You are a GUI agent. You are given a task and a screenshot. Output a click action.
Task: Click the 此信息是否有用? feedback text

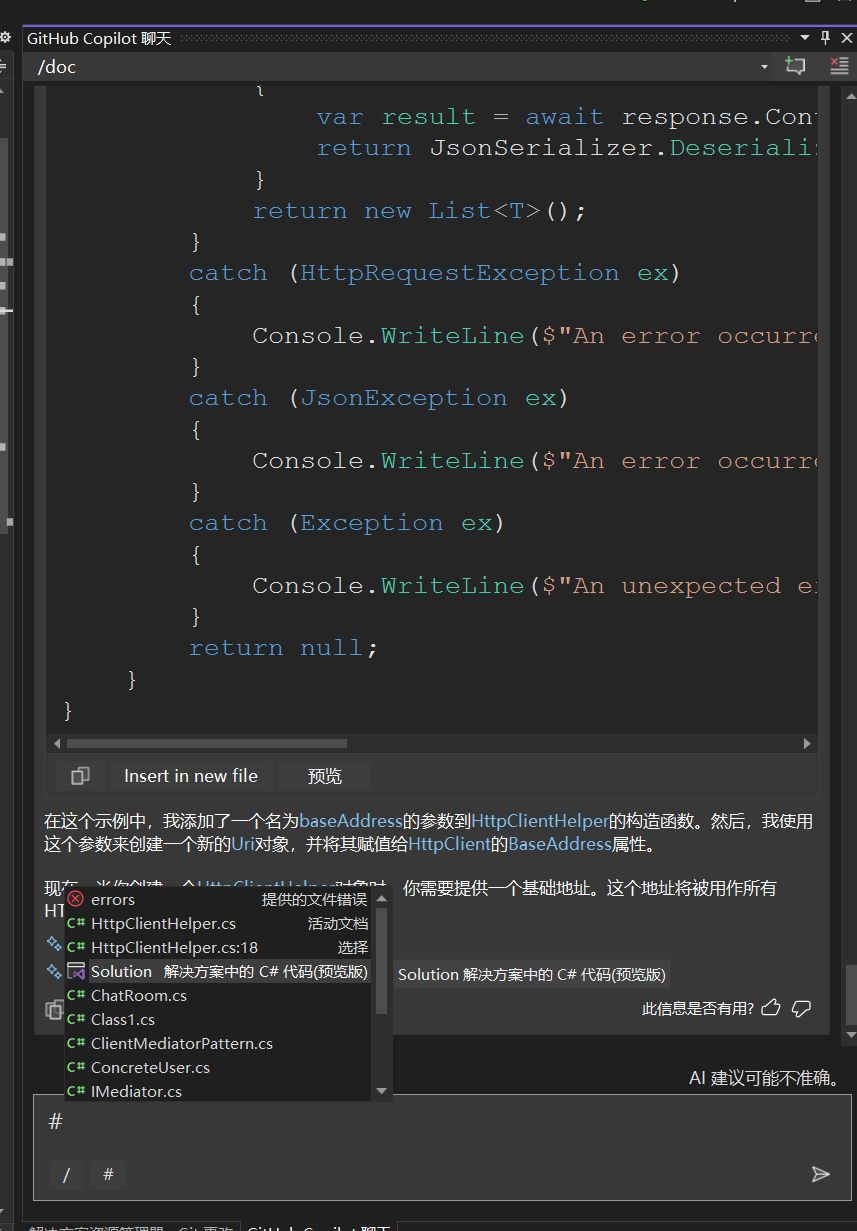698,1009
